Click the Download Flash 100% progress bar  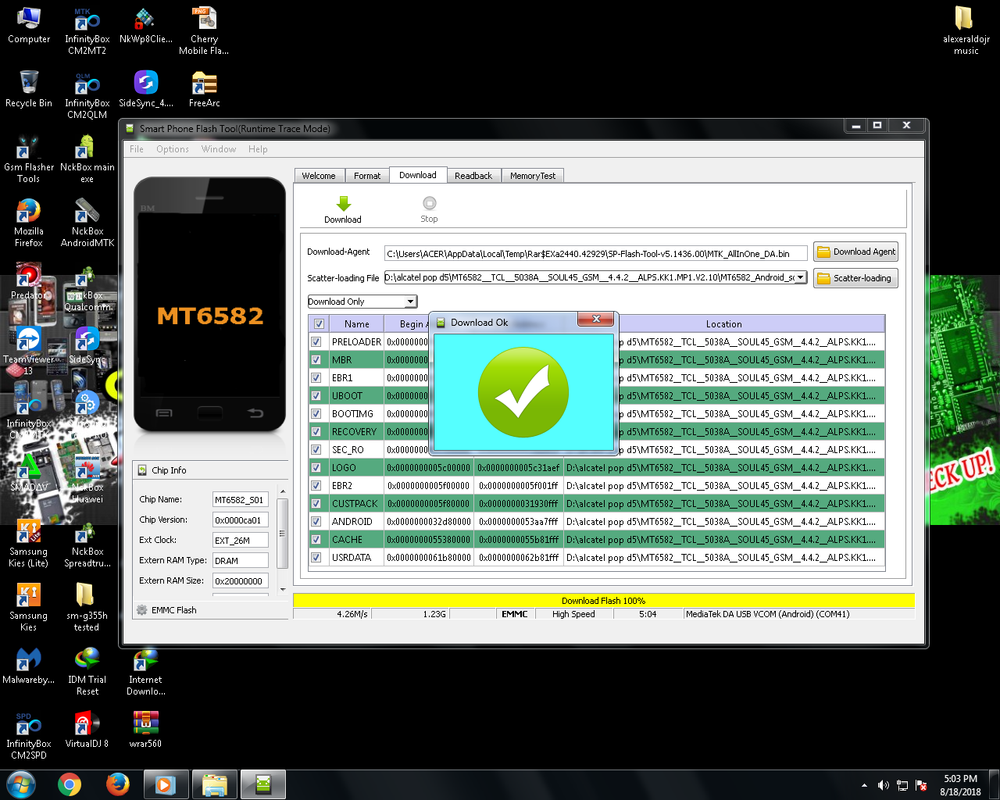click(603, 600)
